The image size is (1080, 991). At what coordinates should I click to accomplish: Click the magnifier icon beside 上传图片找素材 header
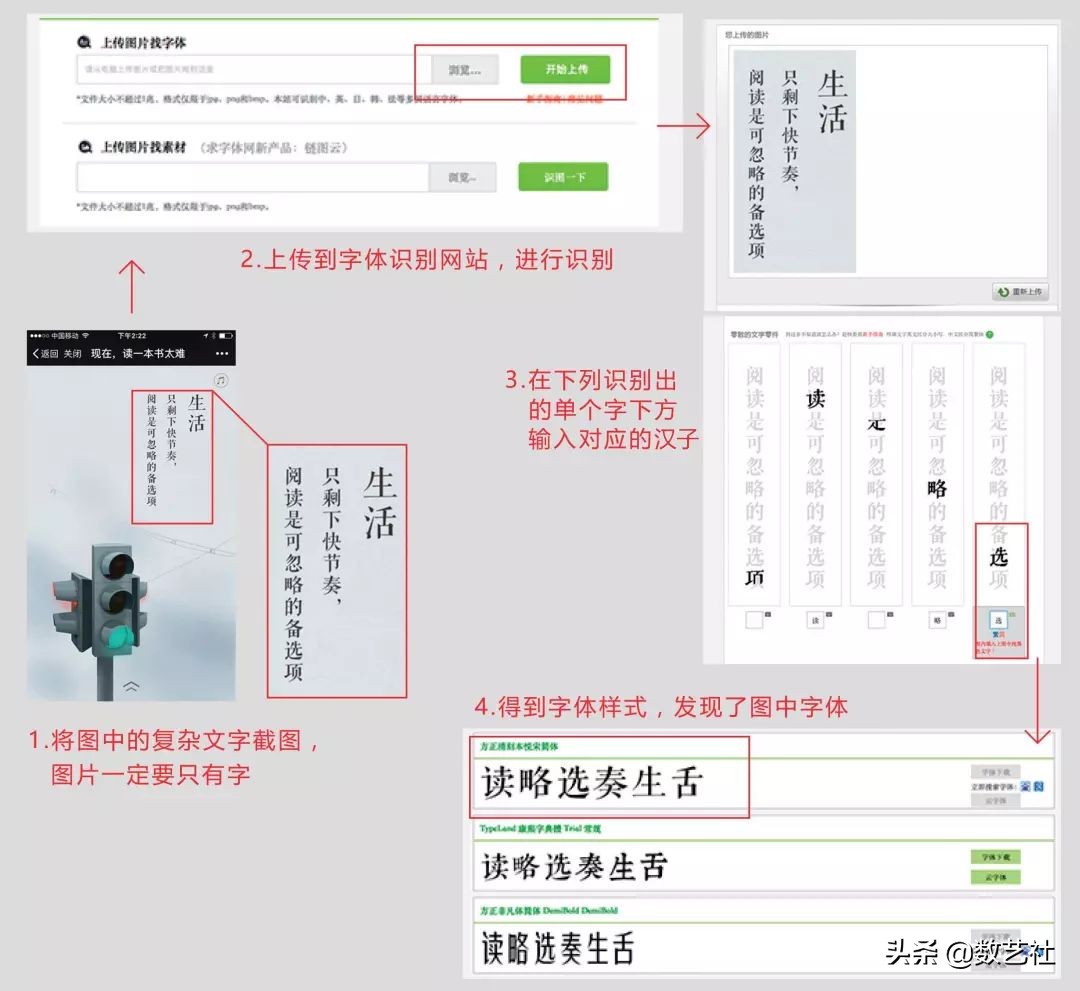pyautogui.click(x=84, y=147)
